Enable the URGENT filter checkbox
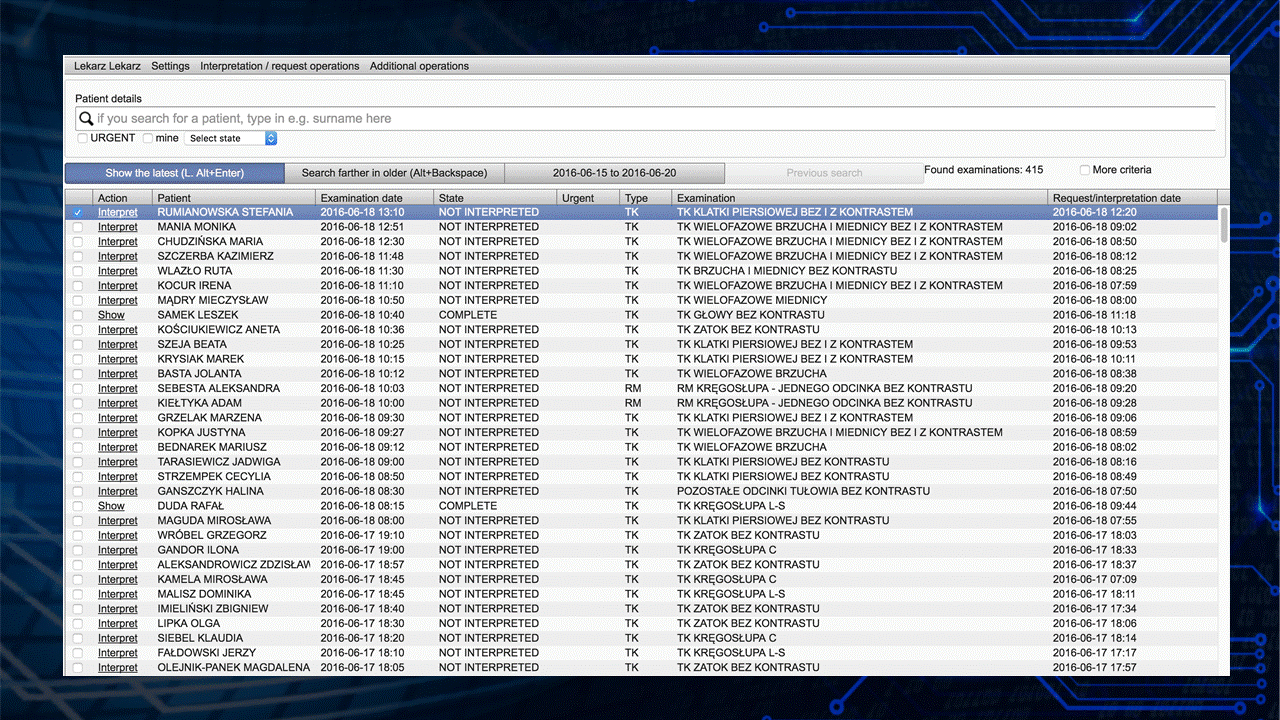The height and width of the screenshot is (720, 1280). (83, 138)
